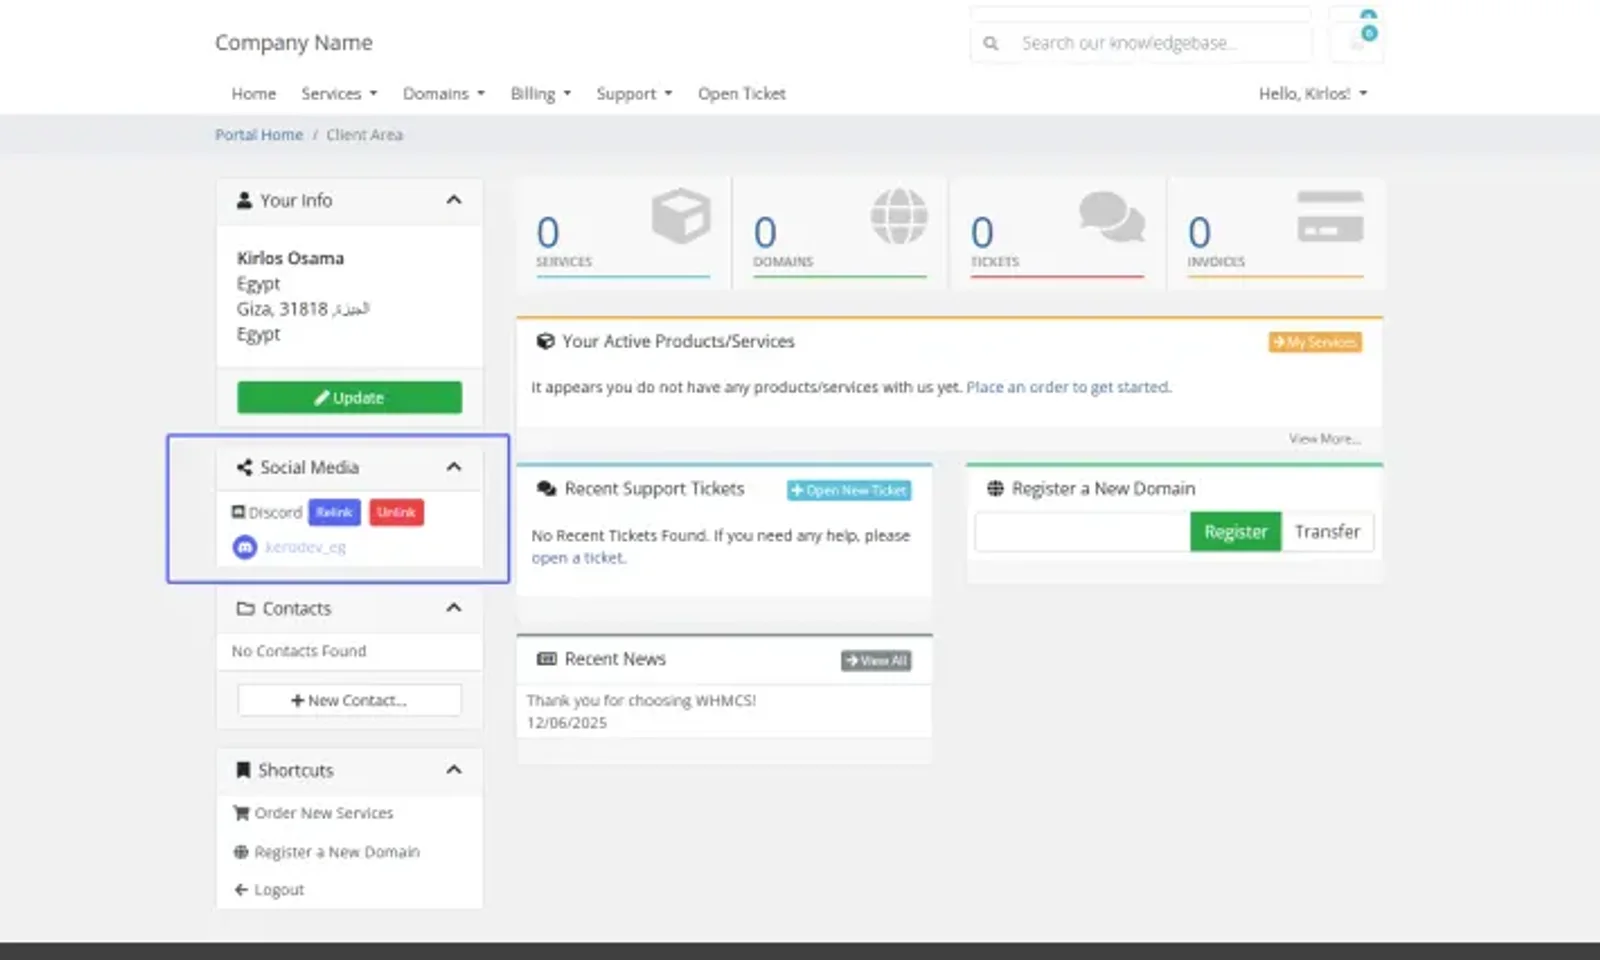Click the View All news button
This screenshot has height=960, width=1600.
point(876,660)
